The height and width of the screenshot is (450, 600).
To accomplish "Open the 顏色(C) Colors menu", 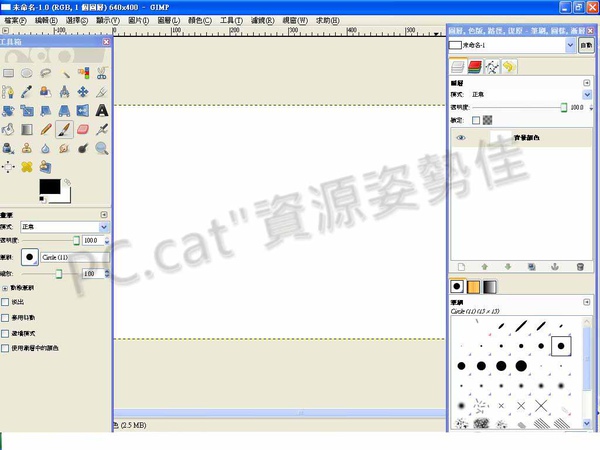I will click(x=200, y=21).
